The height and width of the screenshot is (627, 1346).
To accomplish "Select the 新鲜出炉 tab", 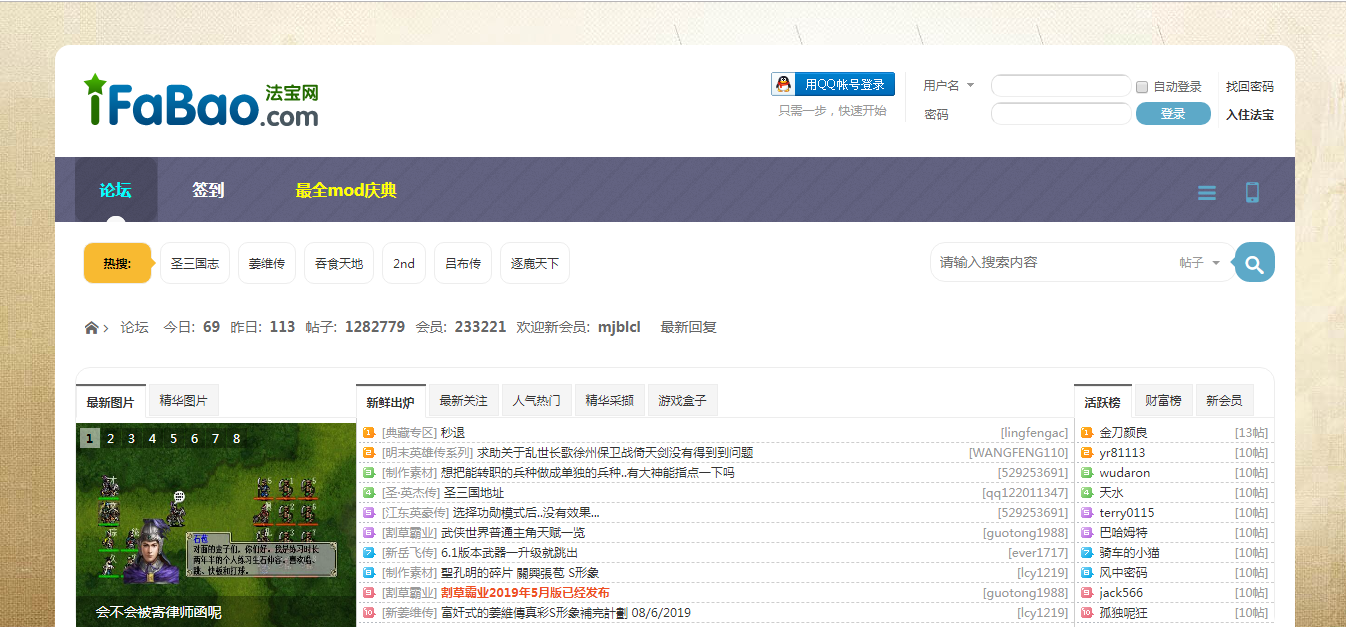I will click(x=390, y=402).
